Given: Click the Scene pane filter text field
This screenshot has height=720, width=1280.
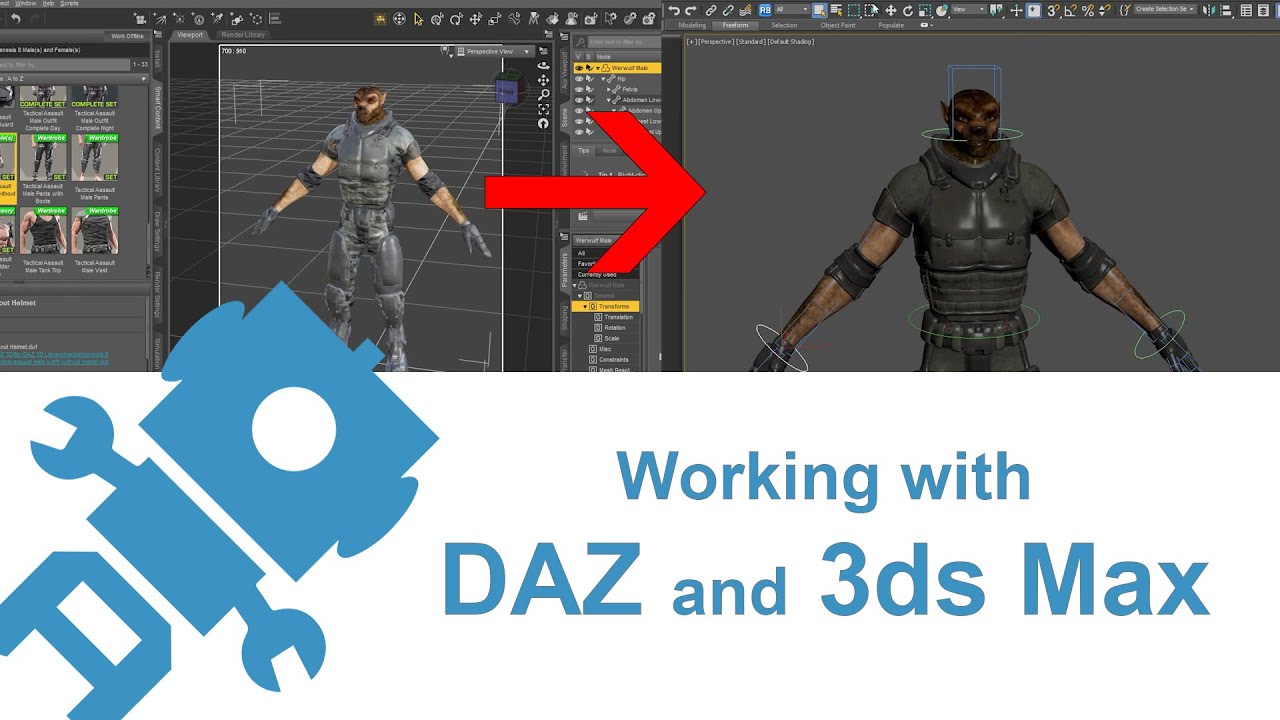Looking at the screenshot, I should (x=625, y=42).
